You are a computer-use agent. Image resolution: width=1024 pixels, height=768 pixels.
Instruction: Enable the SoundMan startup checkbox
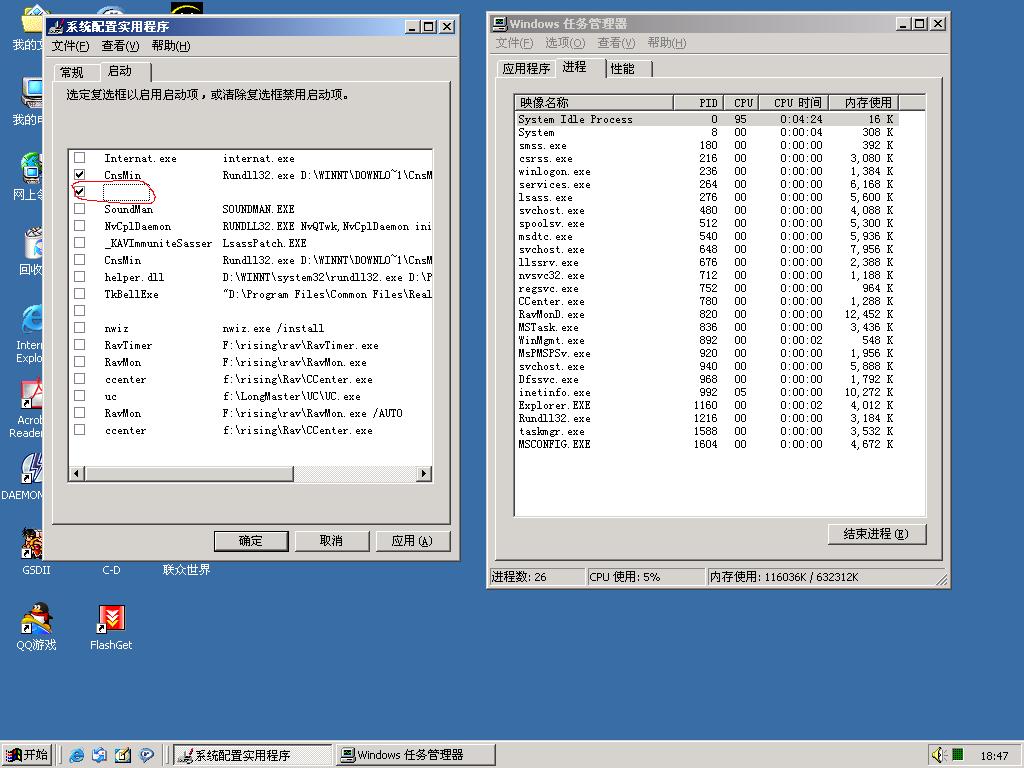80,208
